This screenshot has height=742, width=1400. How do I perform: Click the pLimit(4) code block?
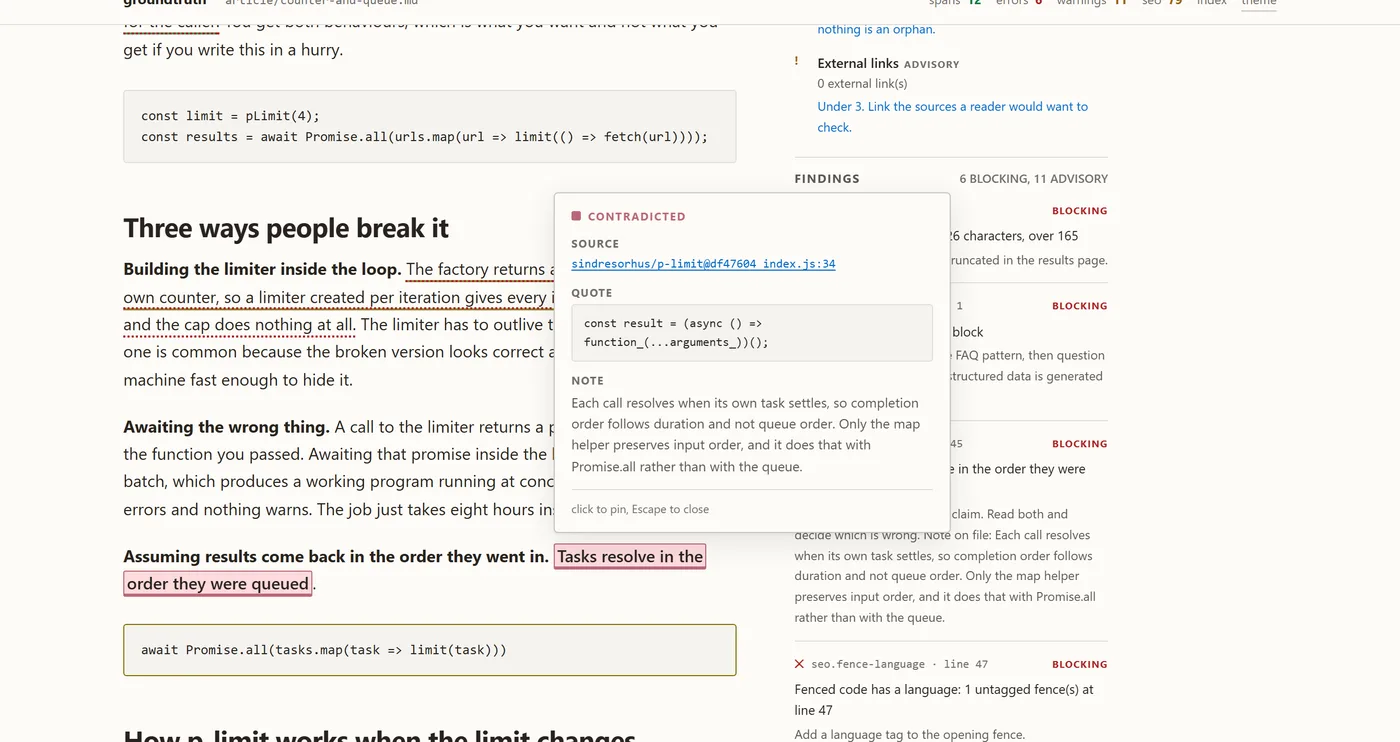pyautogui.click(x=429, y=126)
